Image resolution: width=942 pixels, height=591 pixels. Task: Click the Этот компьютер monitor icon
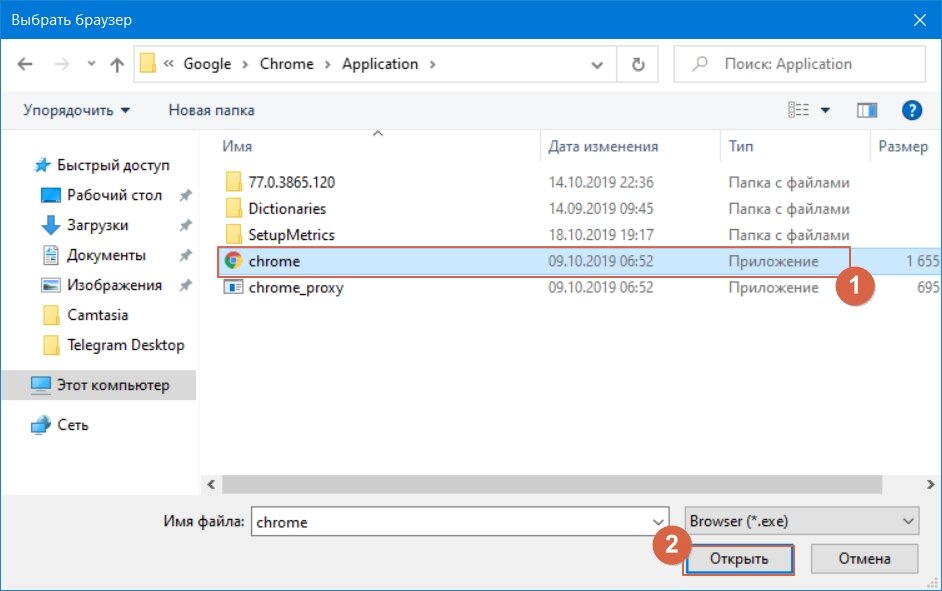(x=41, y=385)
